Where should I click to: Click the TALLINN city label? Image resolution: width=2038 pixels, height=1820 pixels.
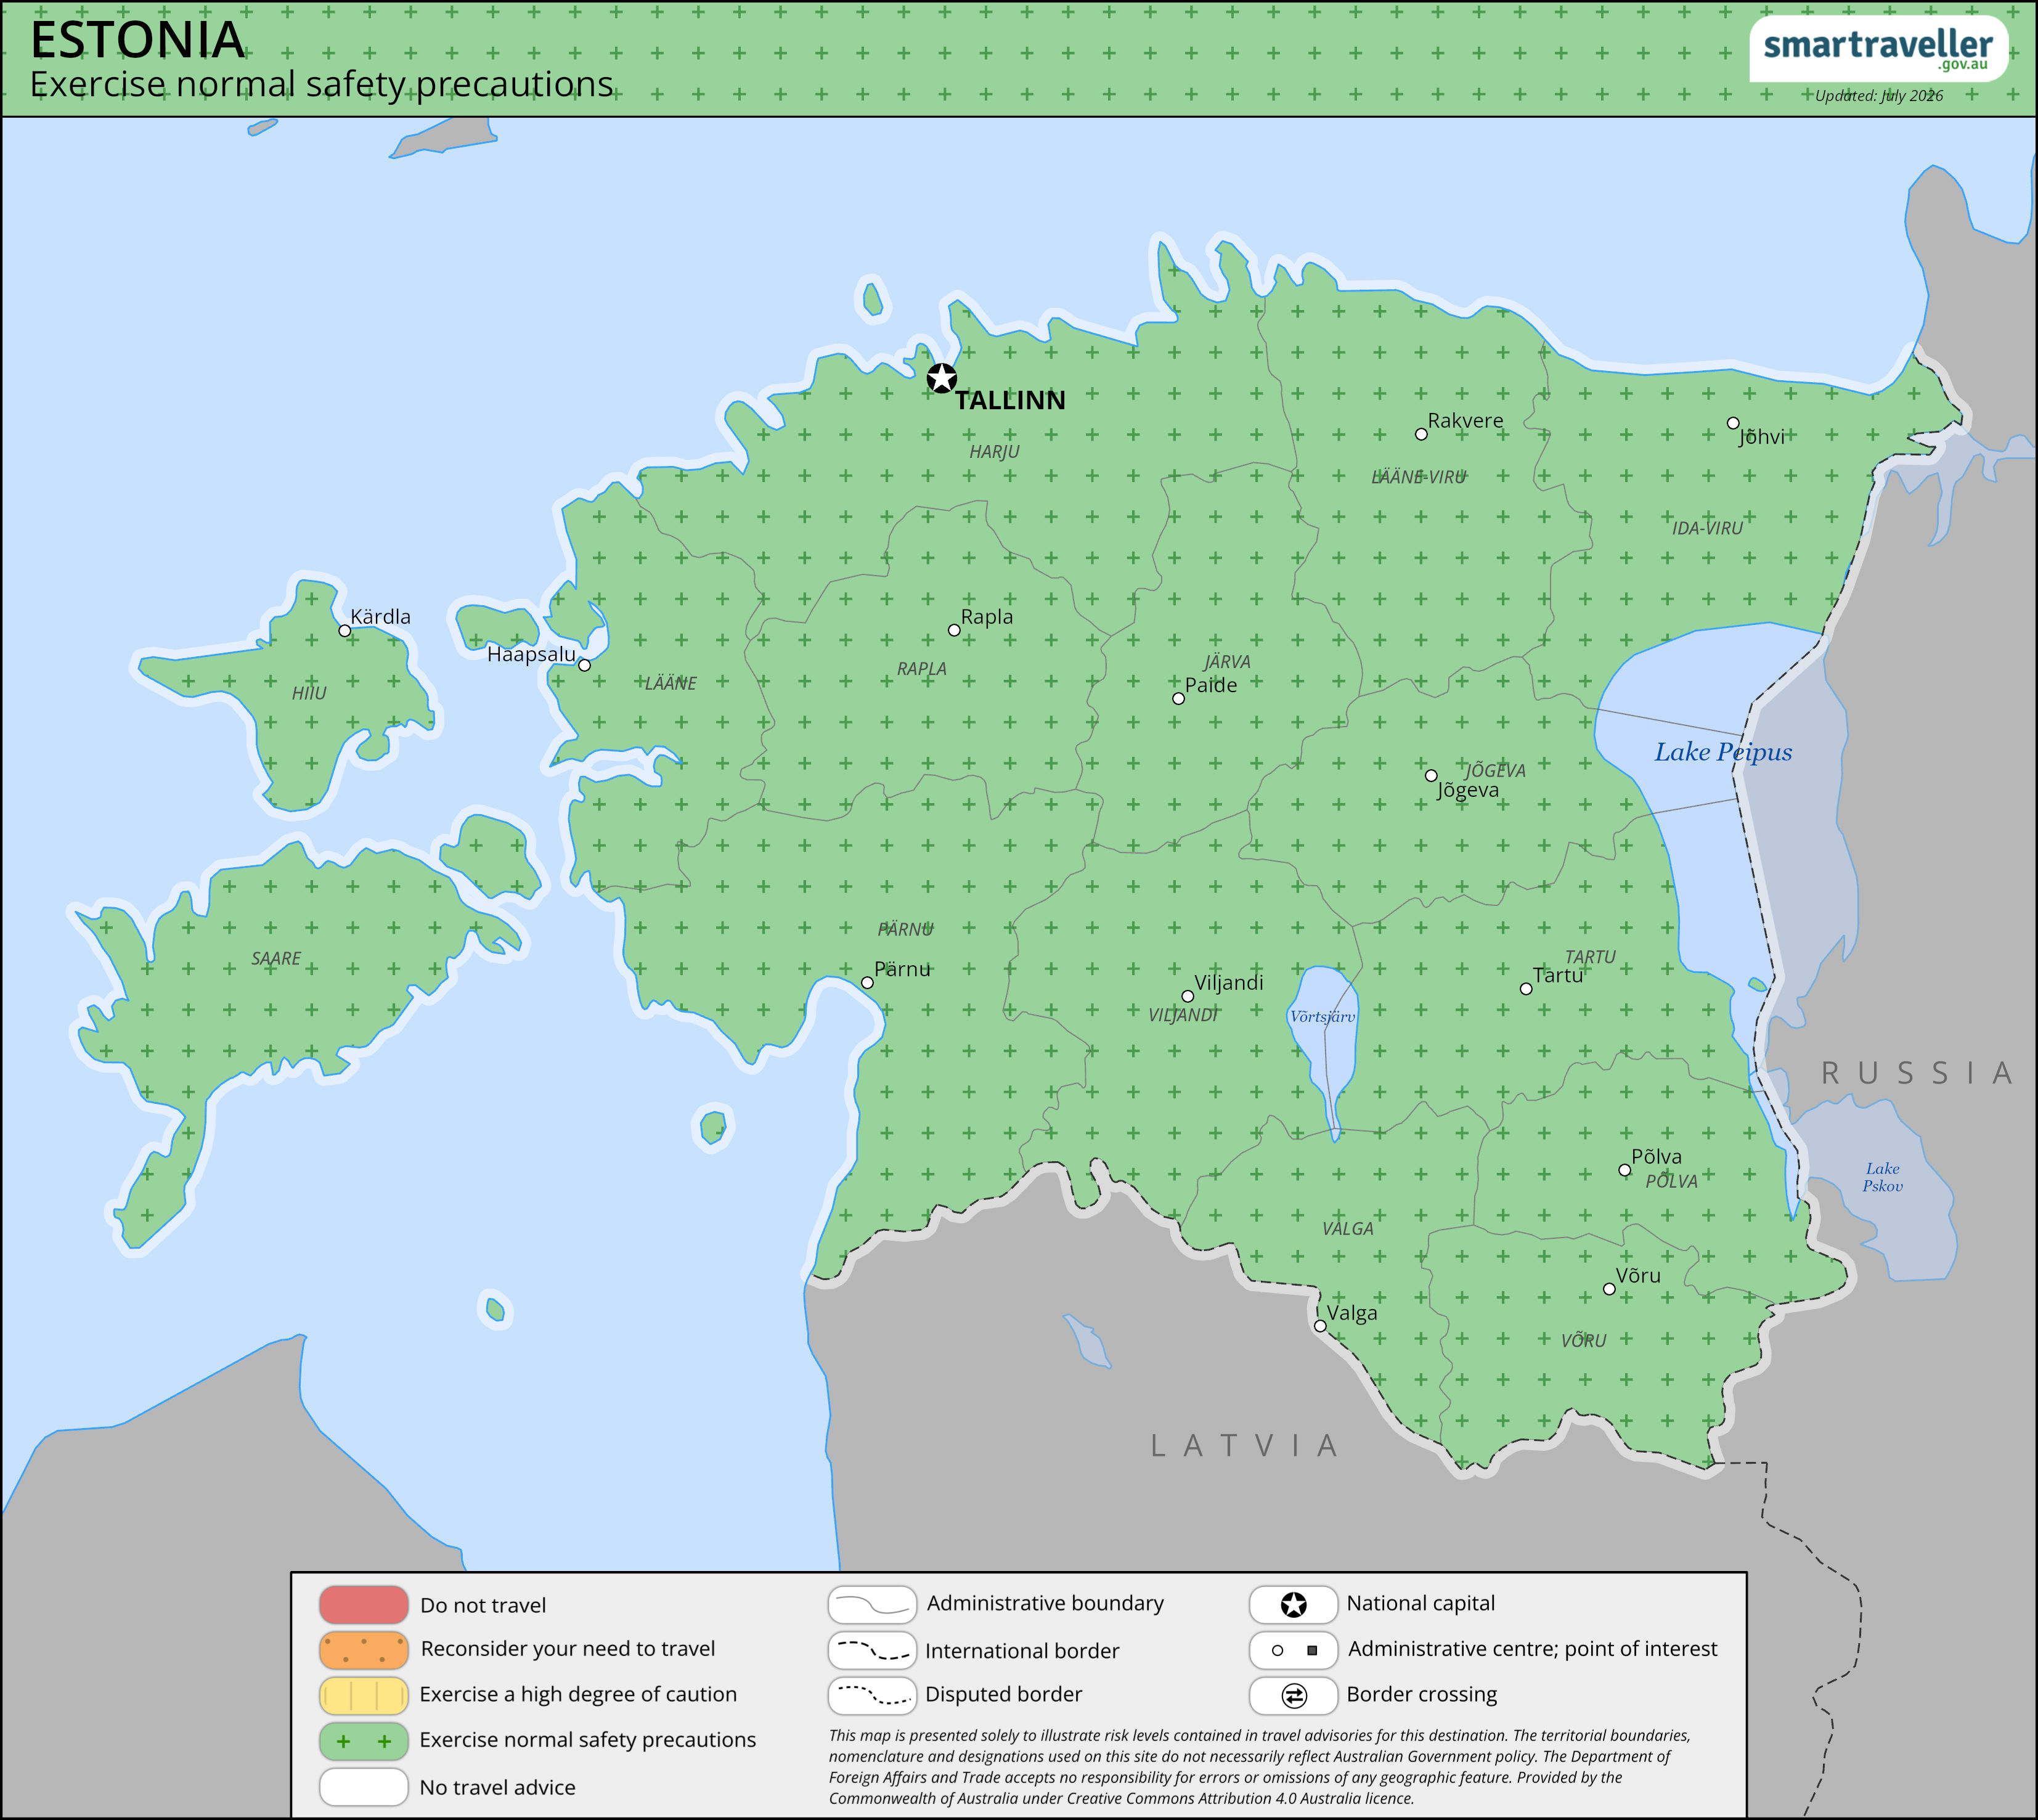[x=1010, y=400]
